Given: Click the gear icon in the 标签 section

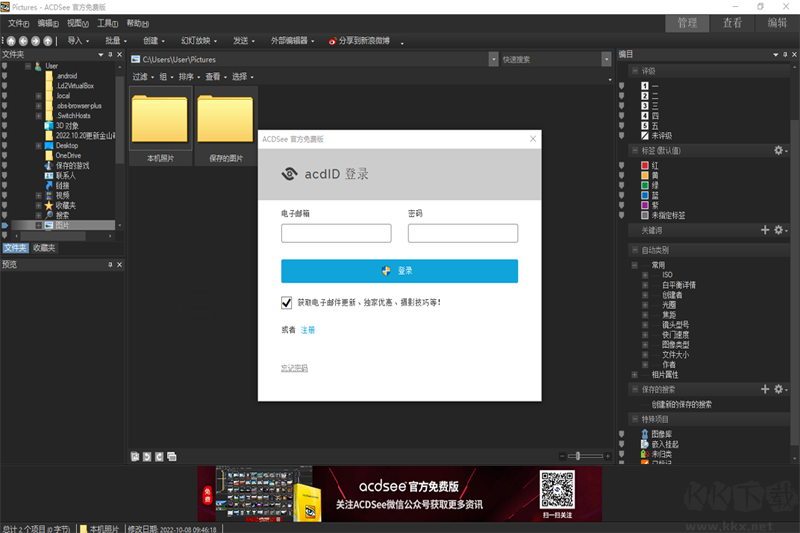Looking at the screenshot, I should (779, 150).
